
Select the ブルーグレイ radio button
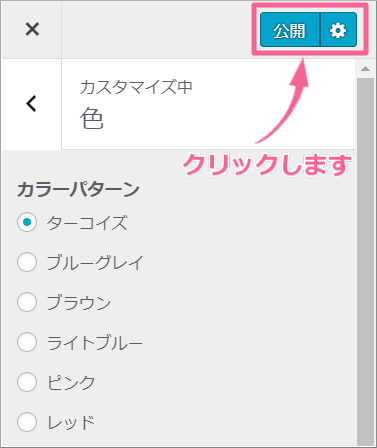coord(27,262)
